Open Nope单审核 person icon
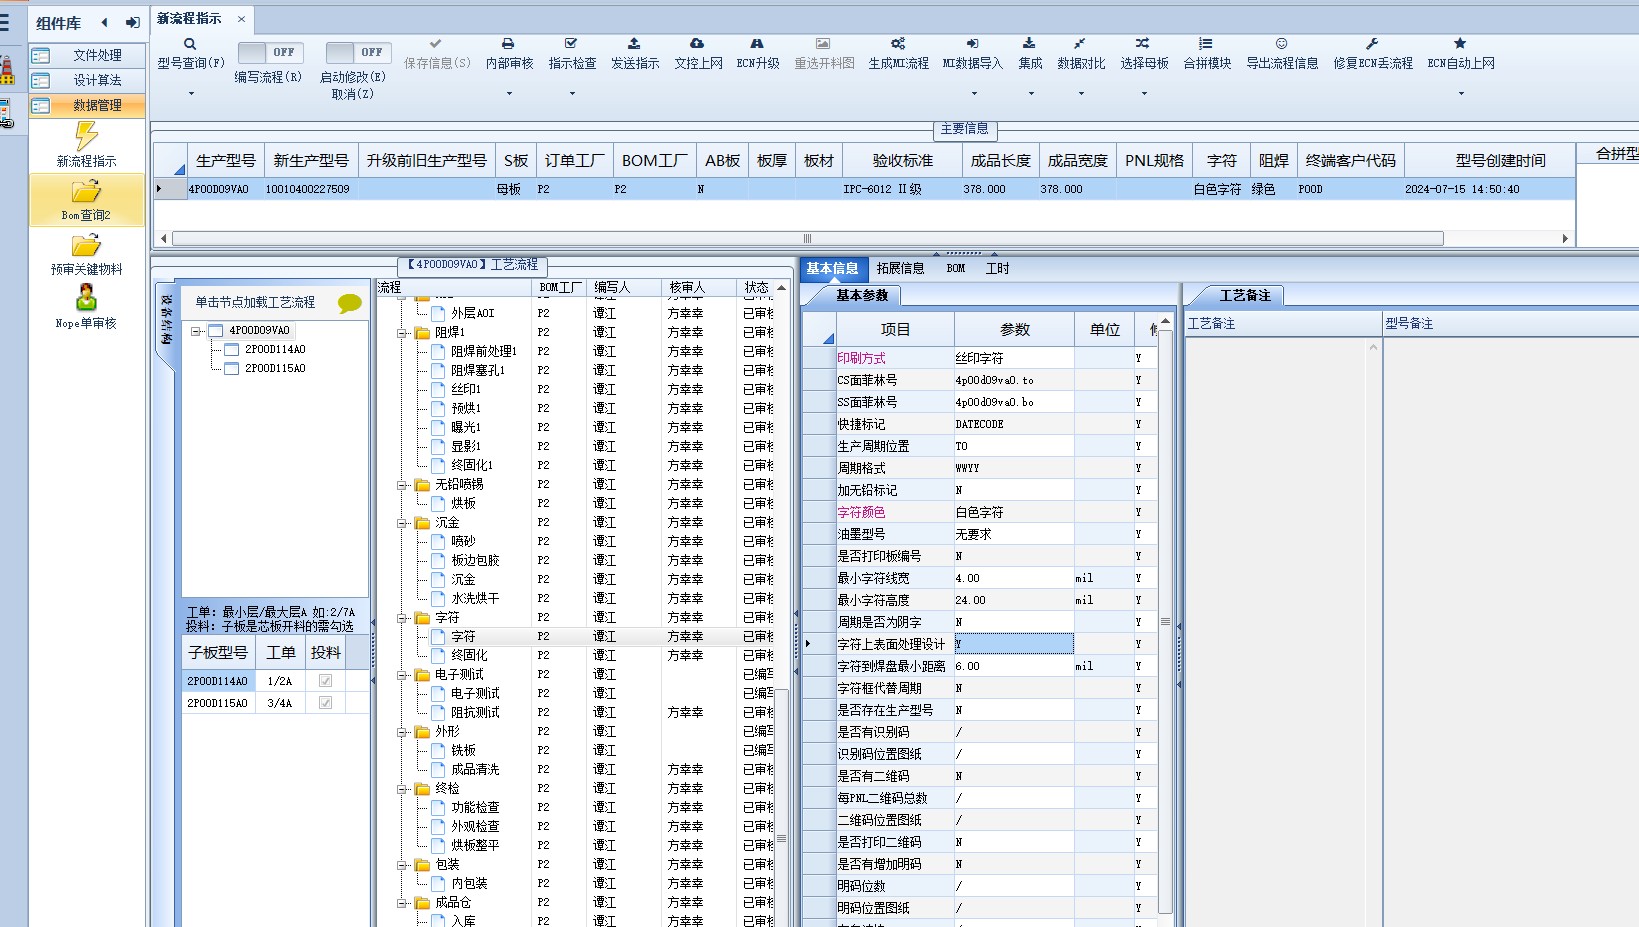This screenshot has width=1639, height=927. click(x=86, y=298)
